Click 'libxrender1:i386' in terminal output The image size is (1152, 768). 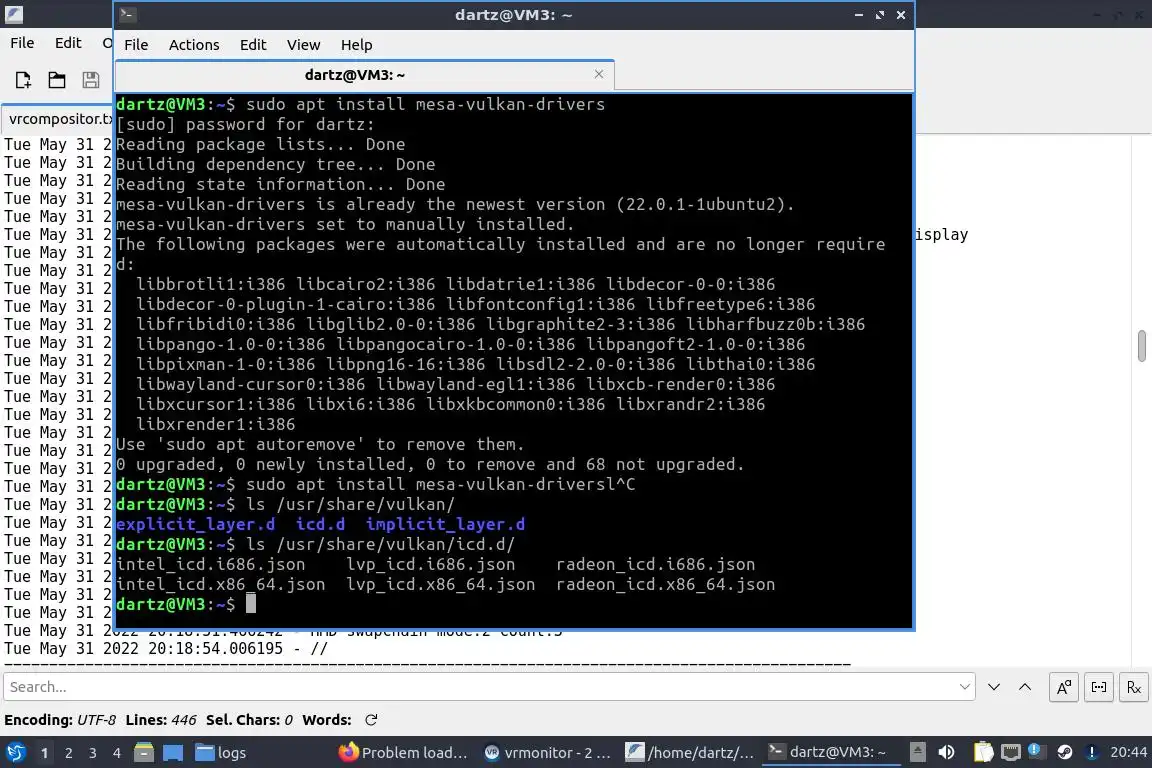(x=215, y=424)
